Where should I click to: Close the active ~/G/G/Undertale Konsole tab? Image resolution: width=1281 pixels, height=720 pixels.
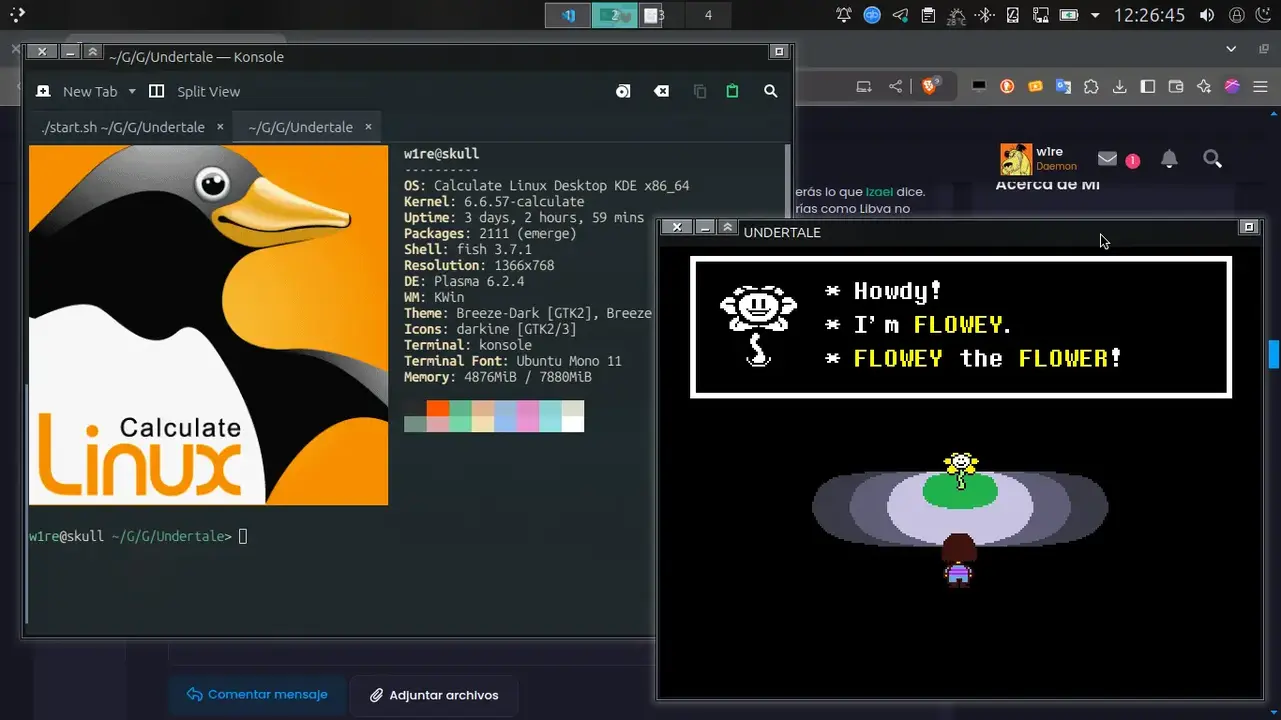pos(368,127)
